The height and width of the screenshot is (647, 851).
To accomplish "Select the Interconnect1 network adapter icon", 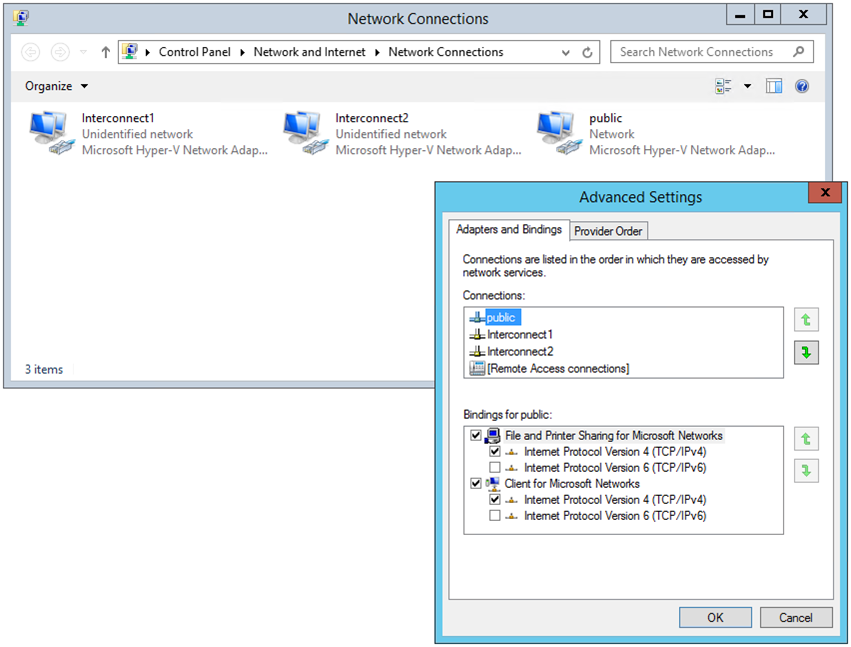I will pyautogui.click(x=51, y=134).
